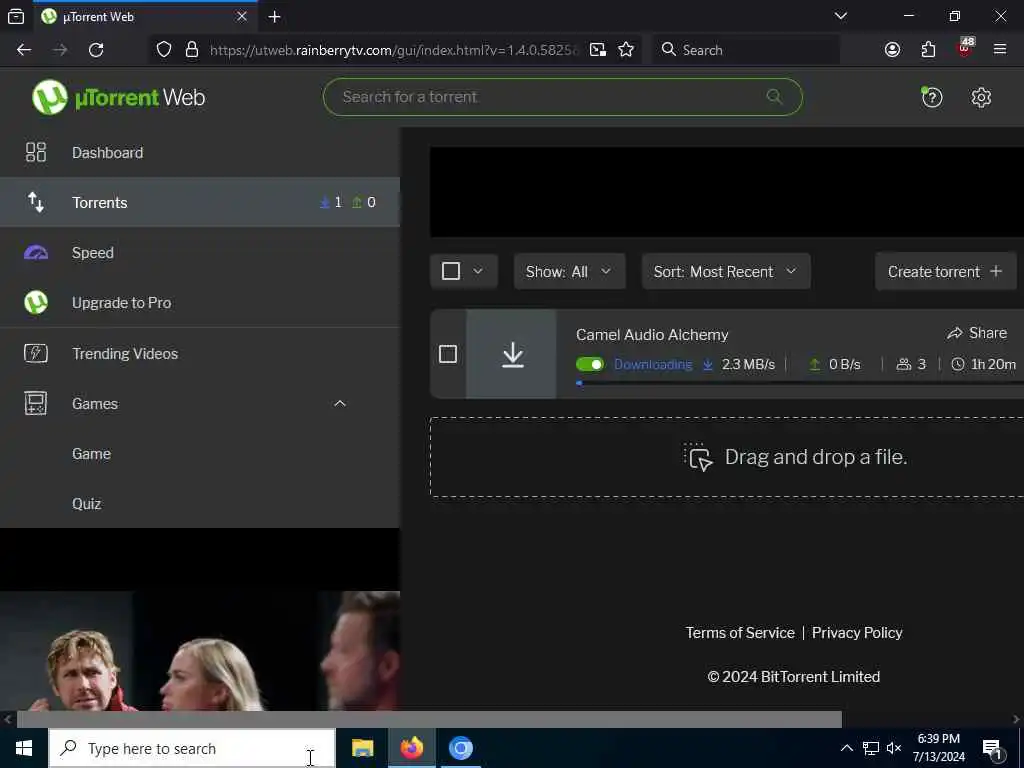Bookmark this page with the star icon
The image size is (1024, 768).
tap(626, 50)
